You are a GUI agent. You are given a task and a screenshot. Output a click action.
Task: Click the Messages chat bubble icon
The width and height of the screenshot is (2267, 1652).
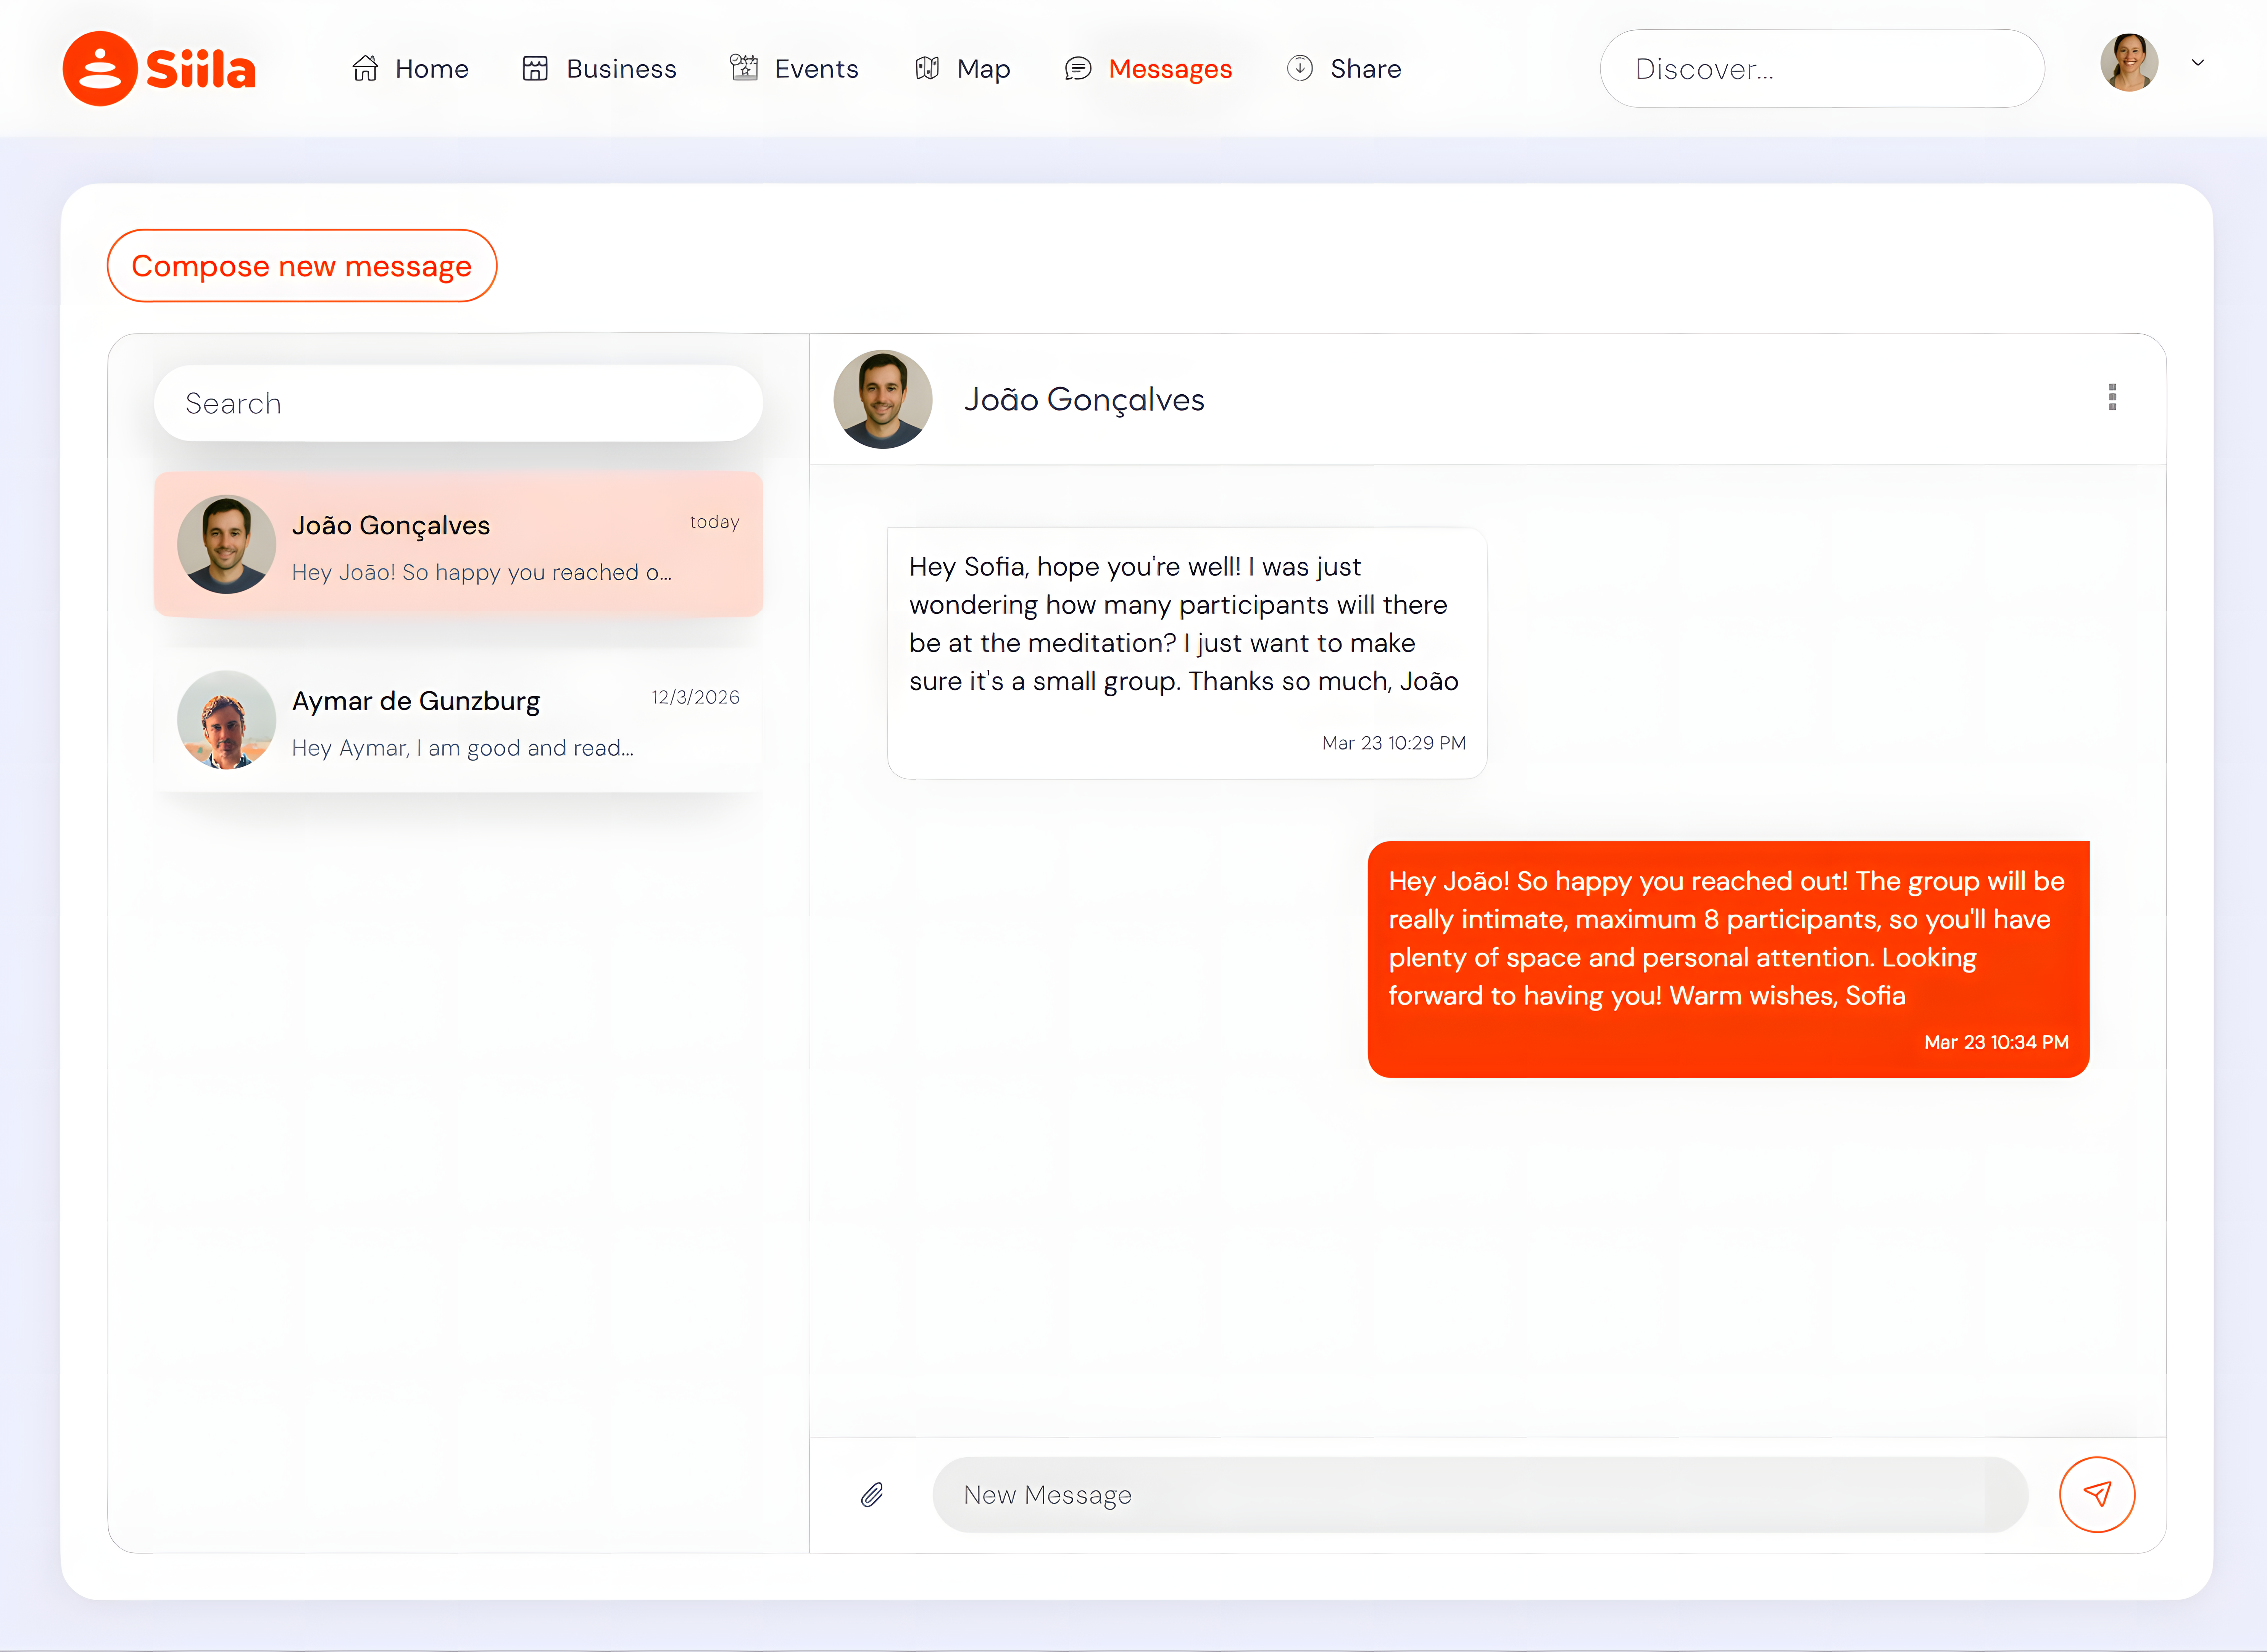[1078, 68]
